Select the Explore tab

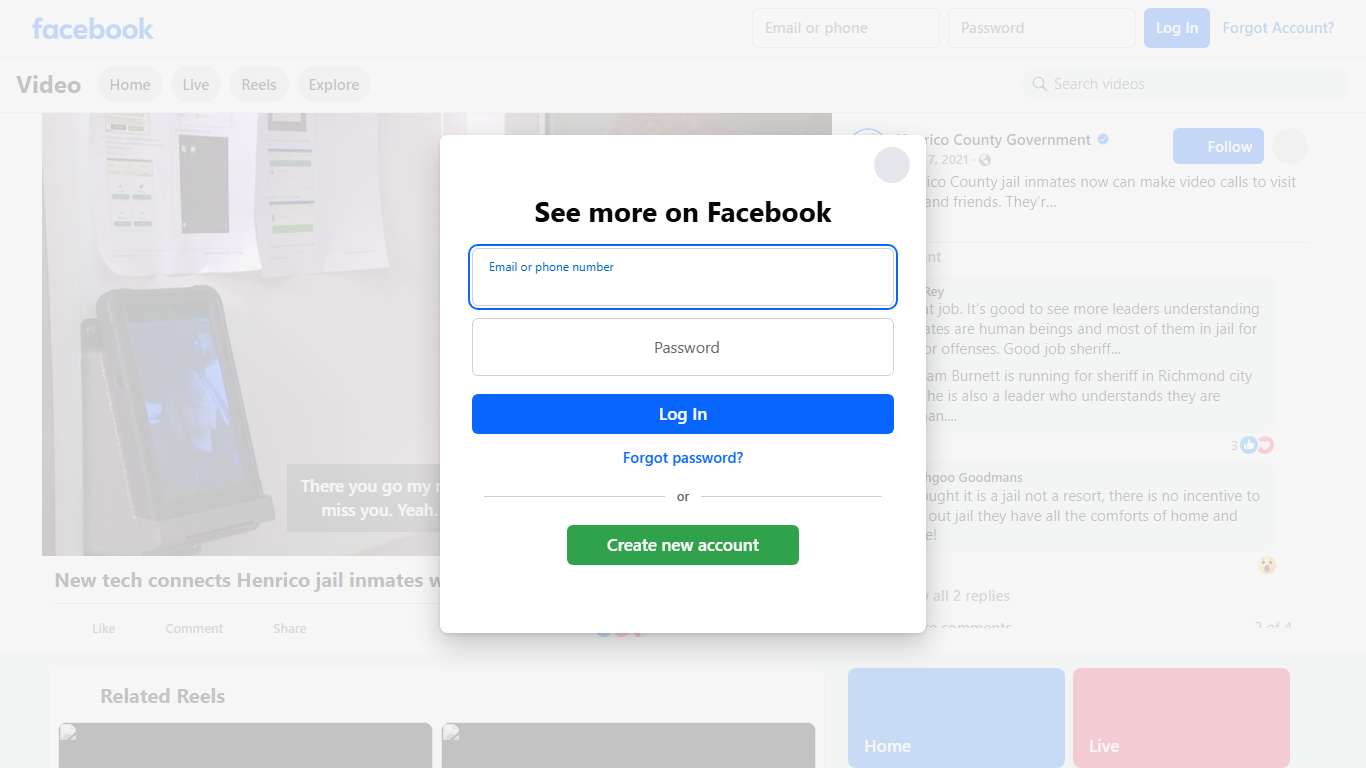point(334,85)
